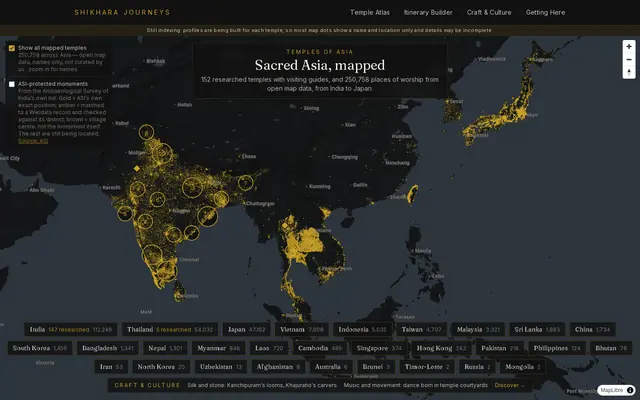Click the Sacred Asia, mapped heading
This screenshot has width=640, height=400.
pyautogui.click(x=320, y=65)
